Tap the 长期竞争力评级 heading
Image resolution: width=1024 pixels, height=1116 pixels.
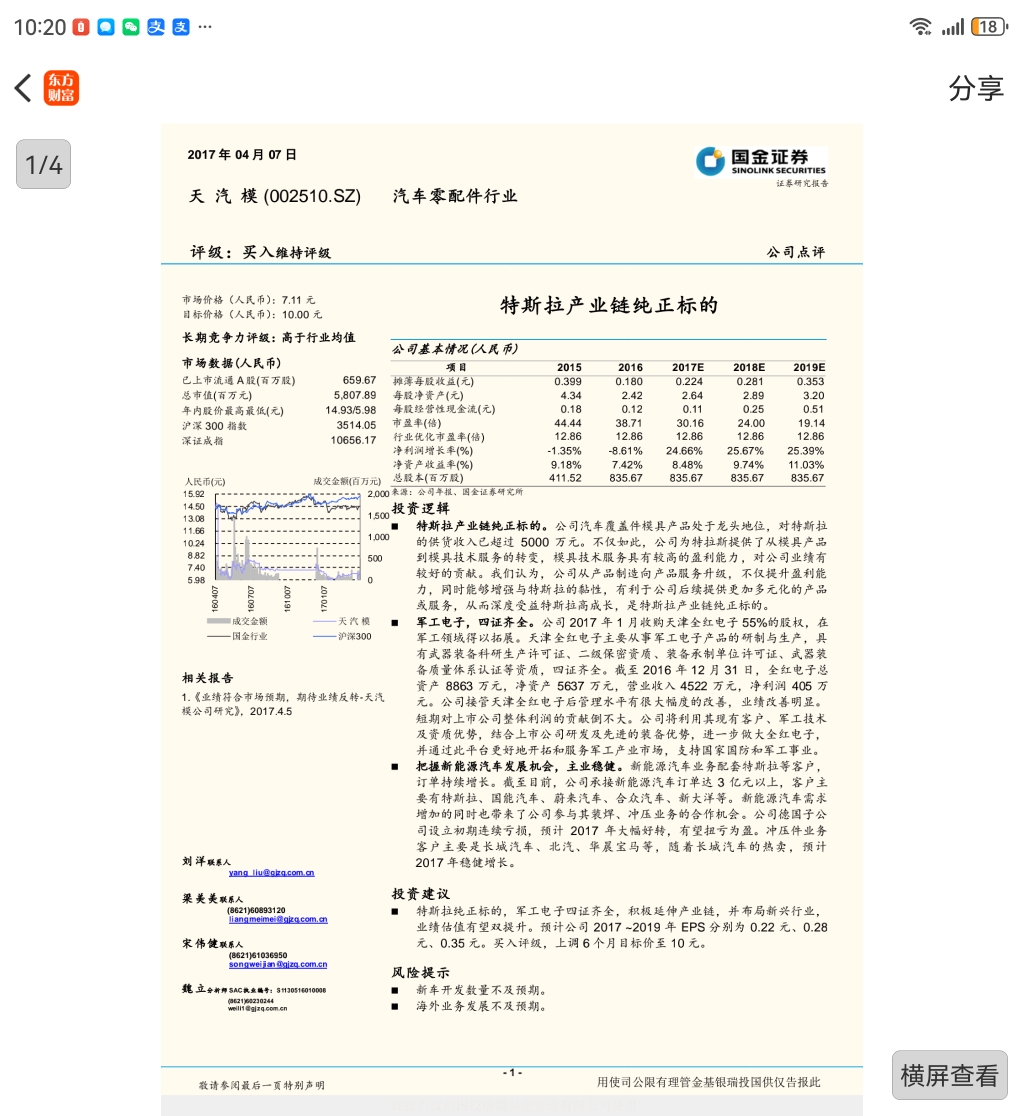click(268, 337)
